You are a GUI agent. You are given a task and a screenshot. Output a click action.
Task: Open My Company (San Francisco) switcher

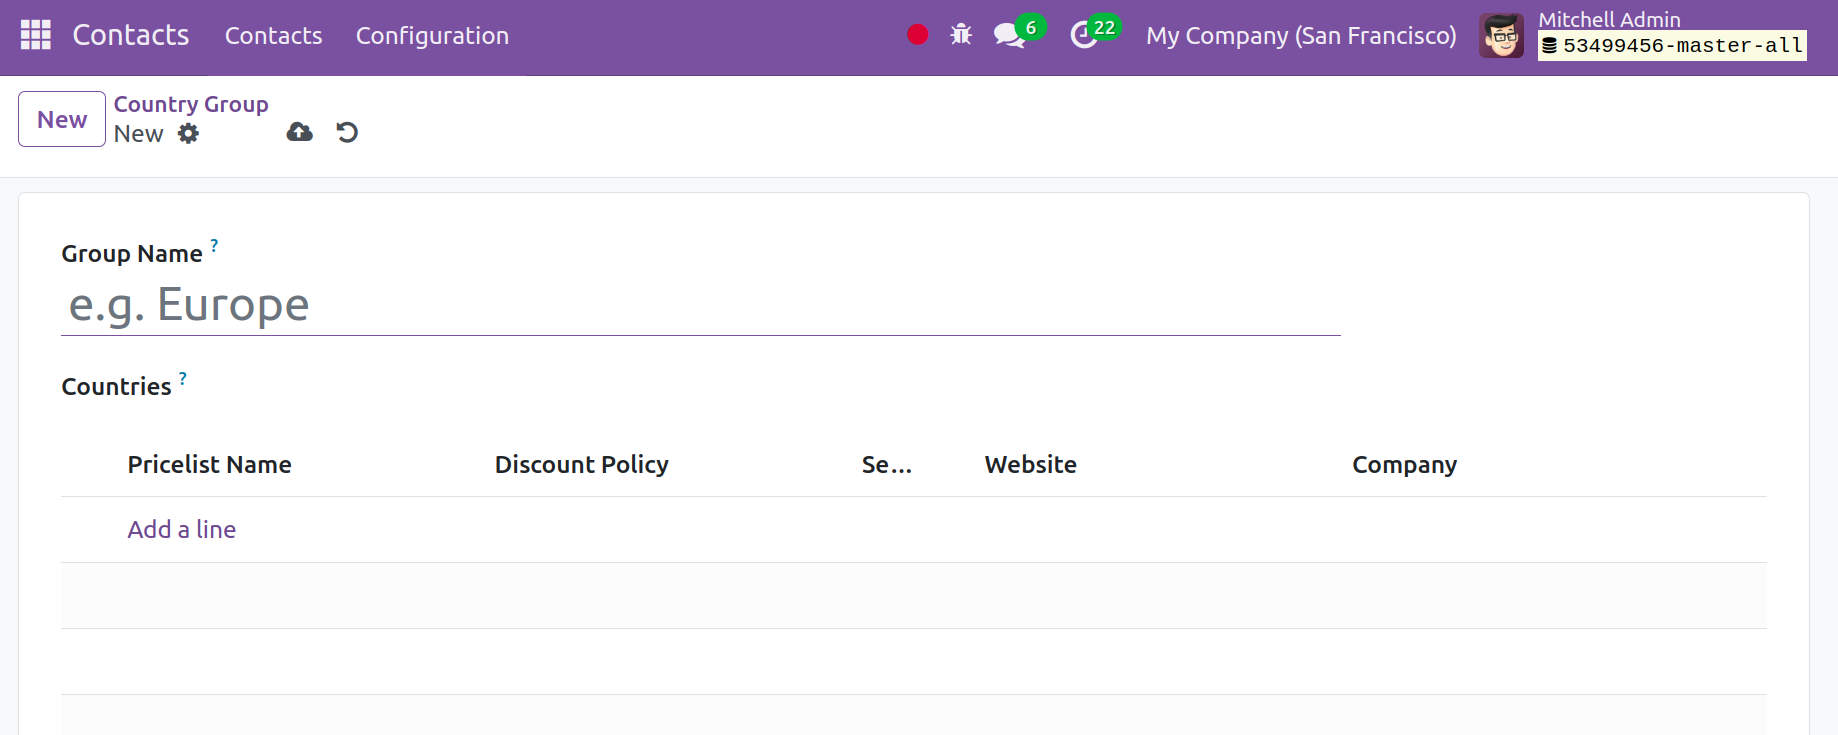tap(1300, 36)
